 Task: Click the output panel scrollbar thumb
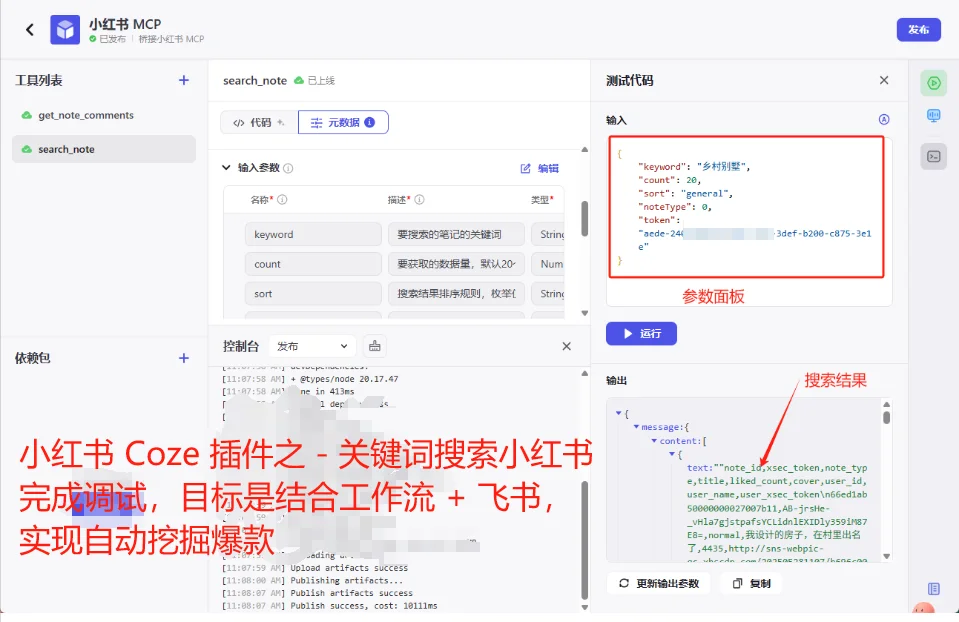point(887,418)
